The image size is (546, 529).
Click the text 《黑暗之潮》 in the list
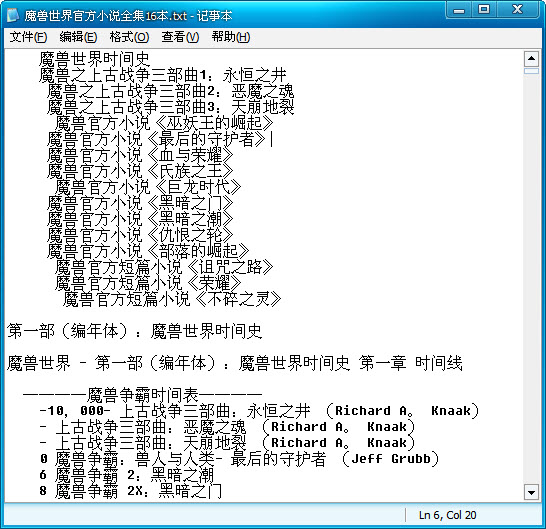(189, 219)
